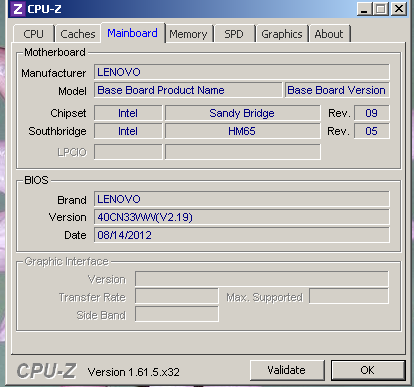The image size is (414, 387).
Task: Open the Caches tab
Action: [x=78, y=34]
